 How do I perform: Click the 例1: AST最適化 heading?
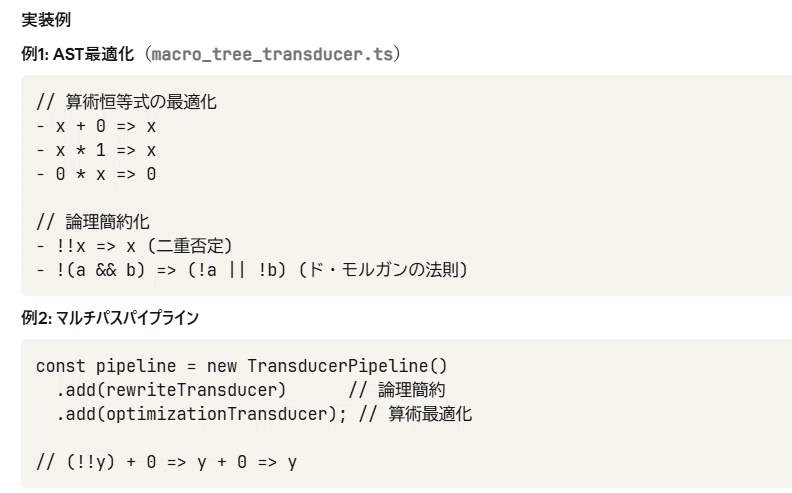point(78,54)
